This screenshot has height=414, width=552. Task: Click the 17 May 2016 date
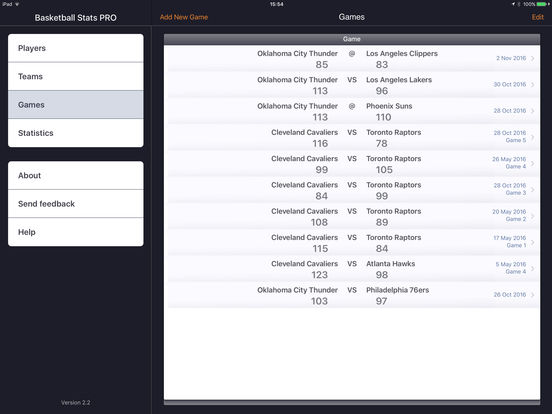pos(509,238)
